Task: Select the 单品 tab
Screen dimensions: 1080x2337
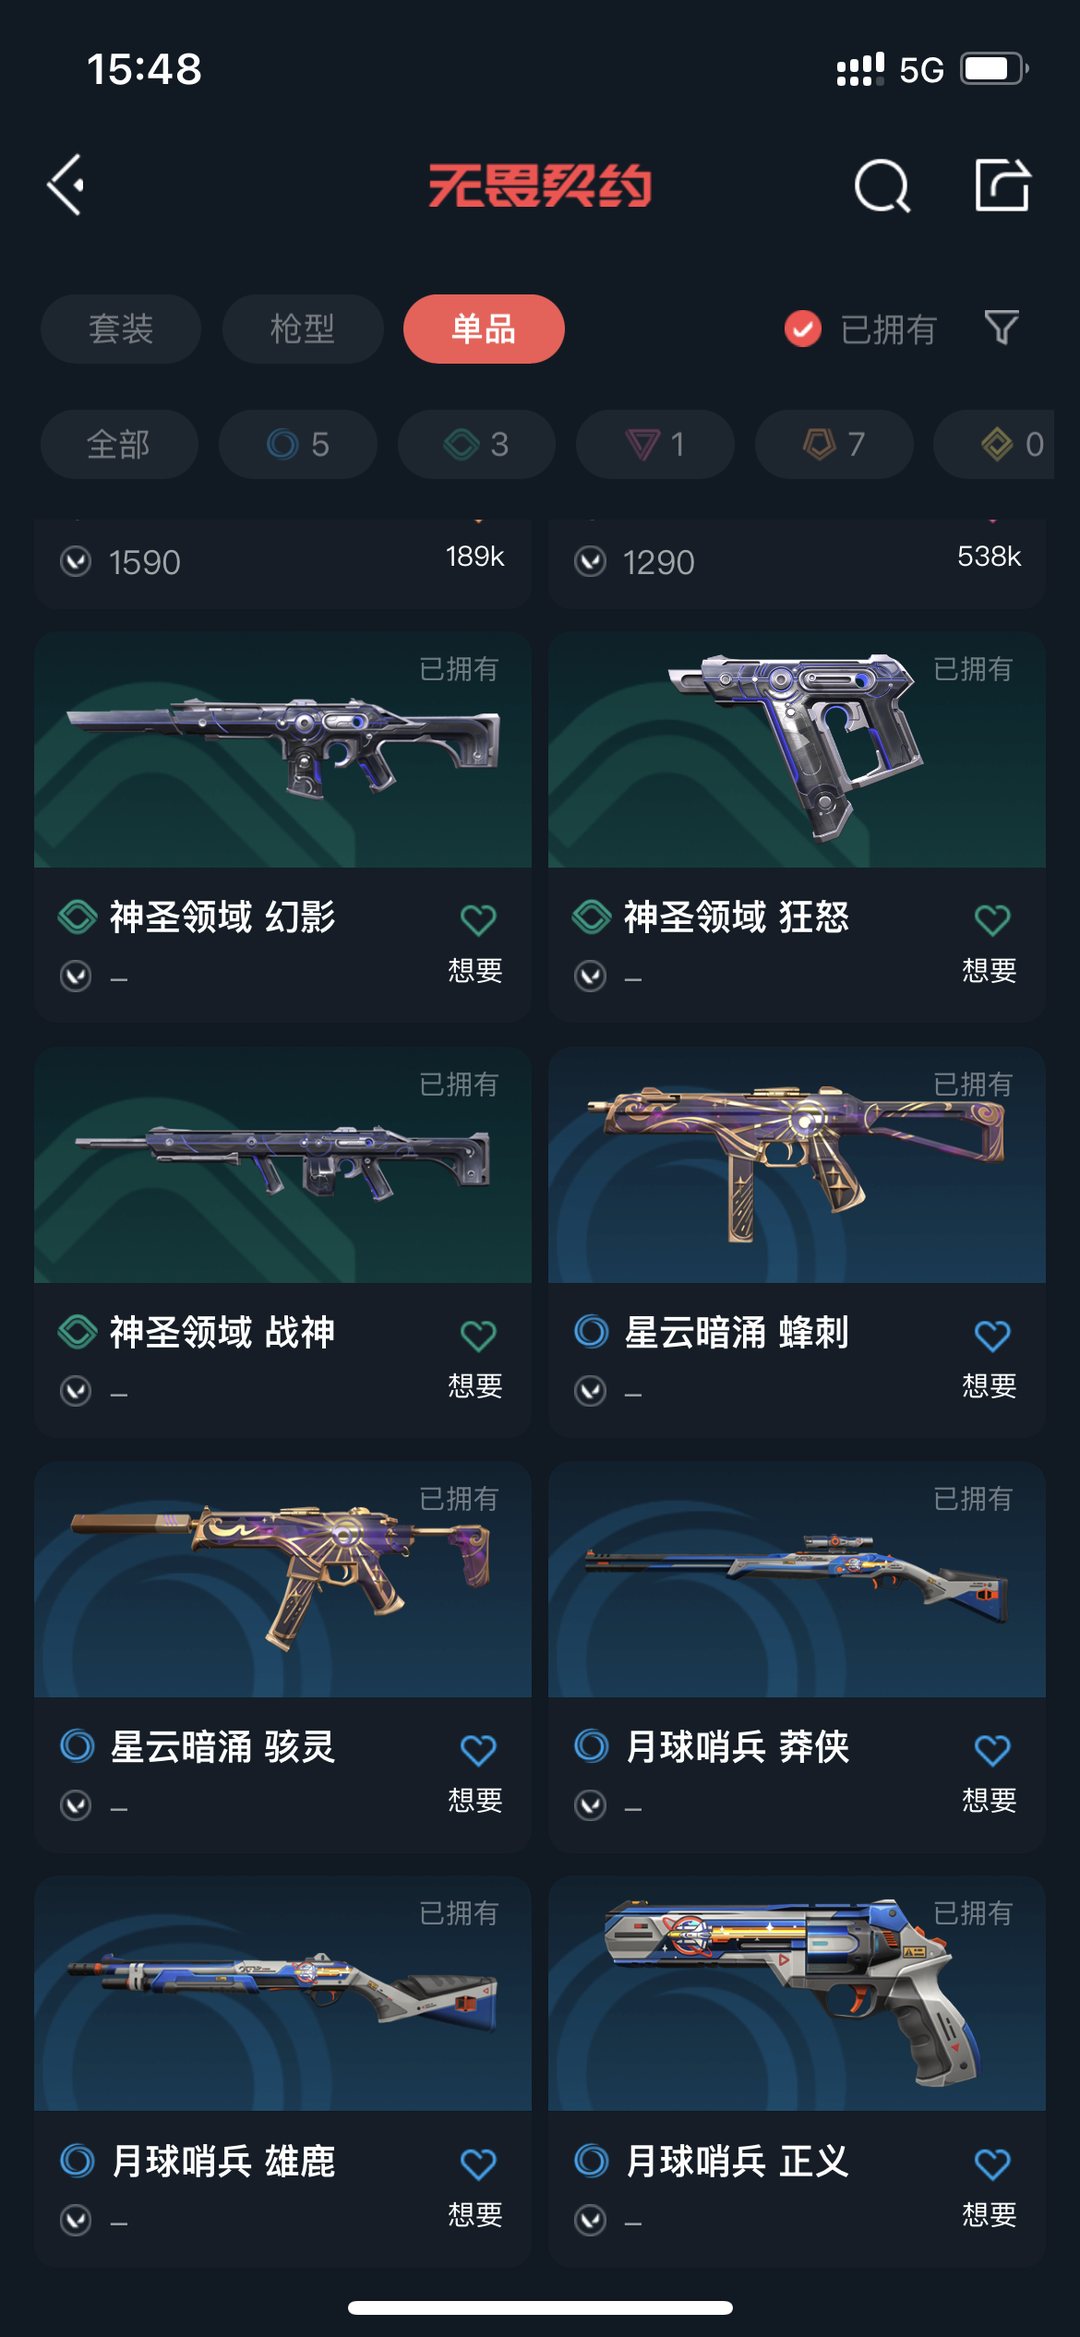Action: coord(484,329)
